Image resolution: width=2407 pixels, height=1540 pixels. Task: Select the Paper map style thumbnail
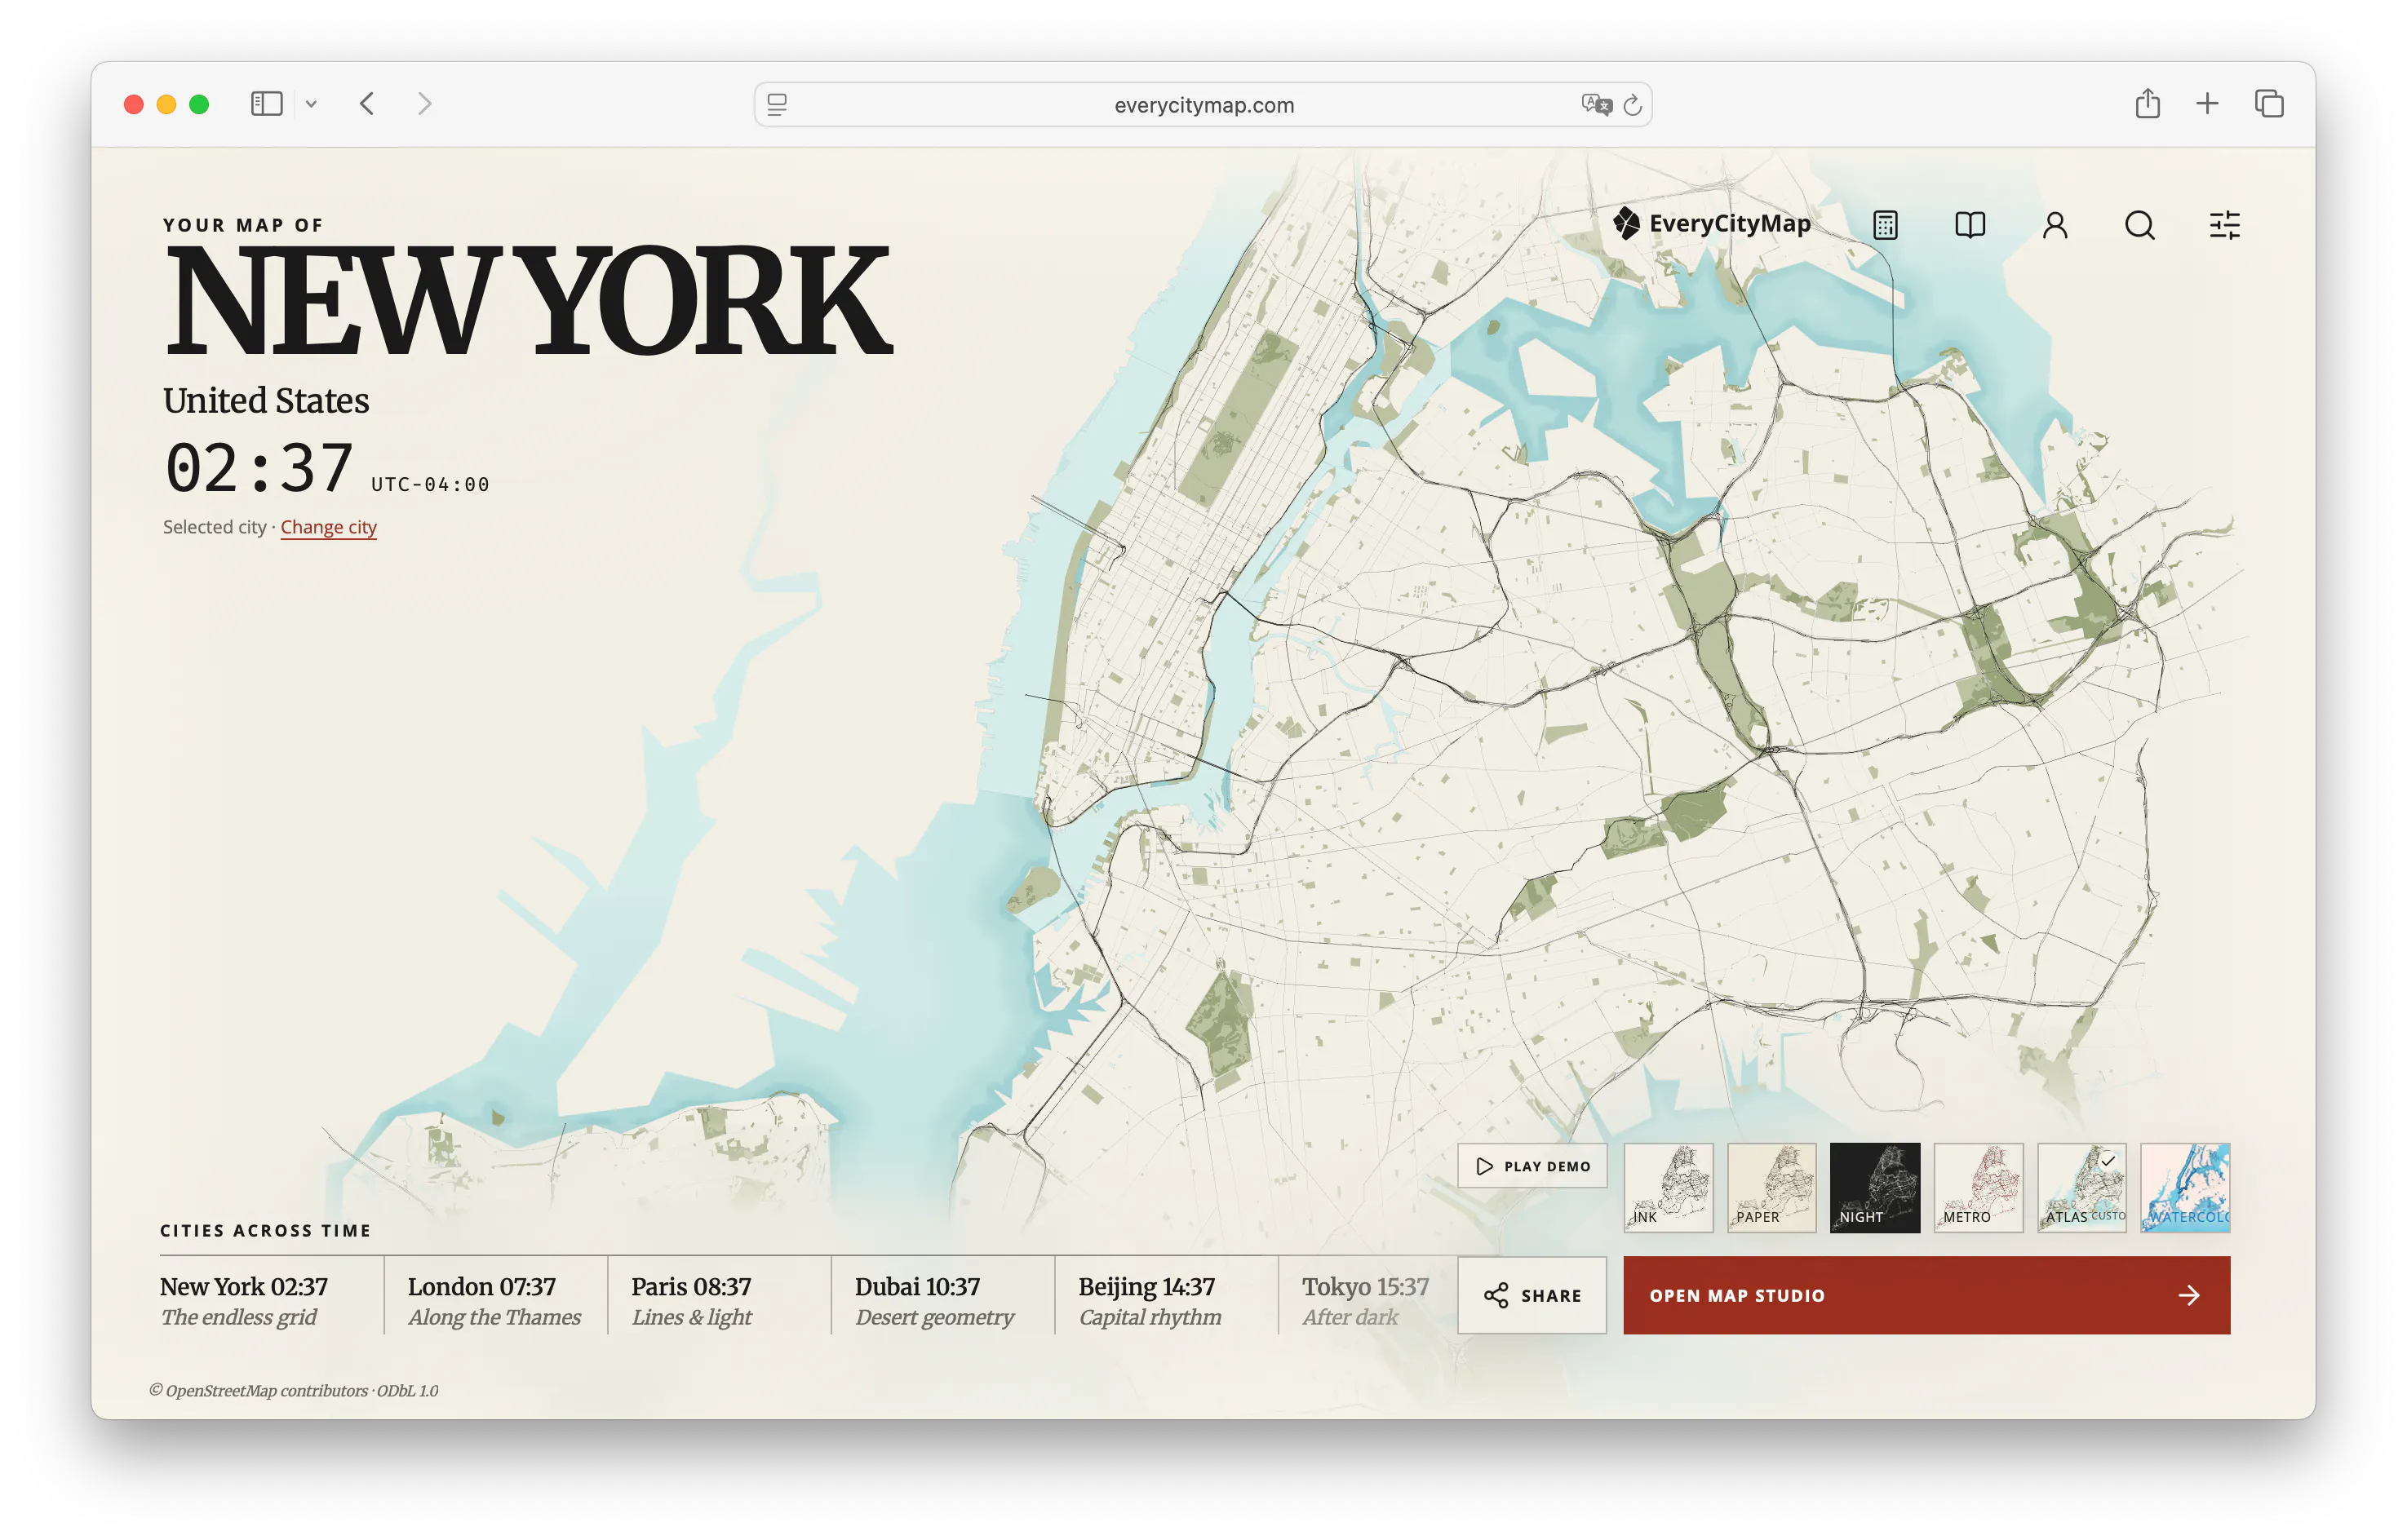1771,1188
